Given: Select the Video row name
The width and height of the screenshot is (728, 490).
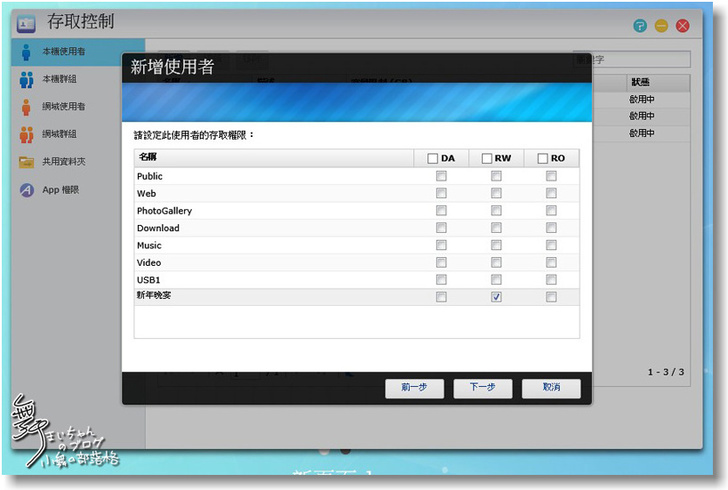Looking at the screenshot, I should tap(149, 263).
